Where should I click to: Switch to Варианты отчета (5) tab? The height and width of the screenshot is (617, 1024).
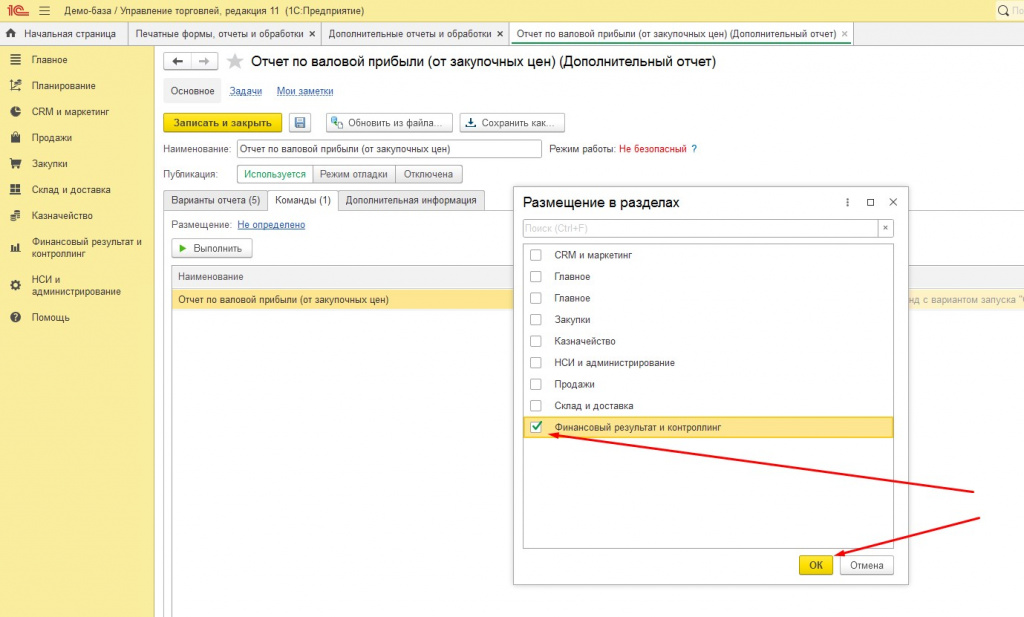click(x=216, y=200)
